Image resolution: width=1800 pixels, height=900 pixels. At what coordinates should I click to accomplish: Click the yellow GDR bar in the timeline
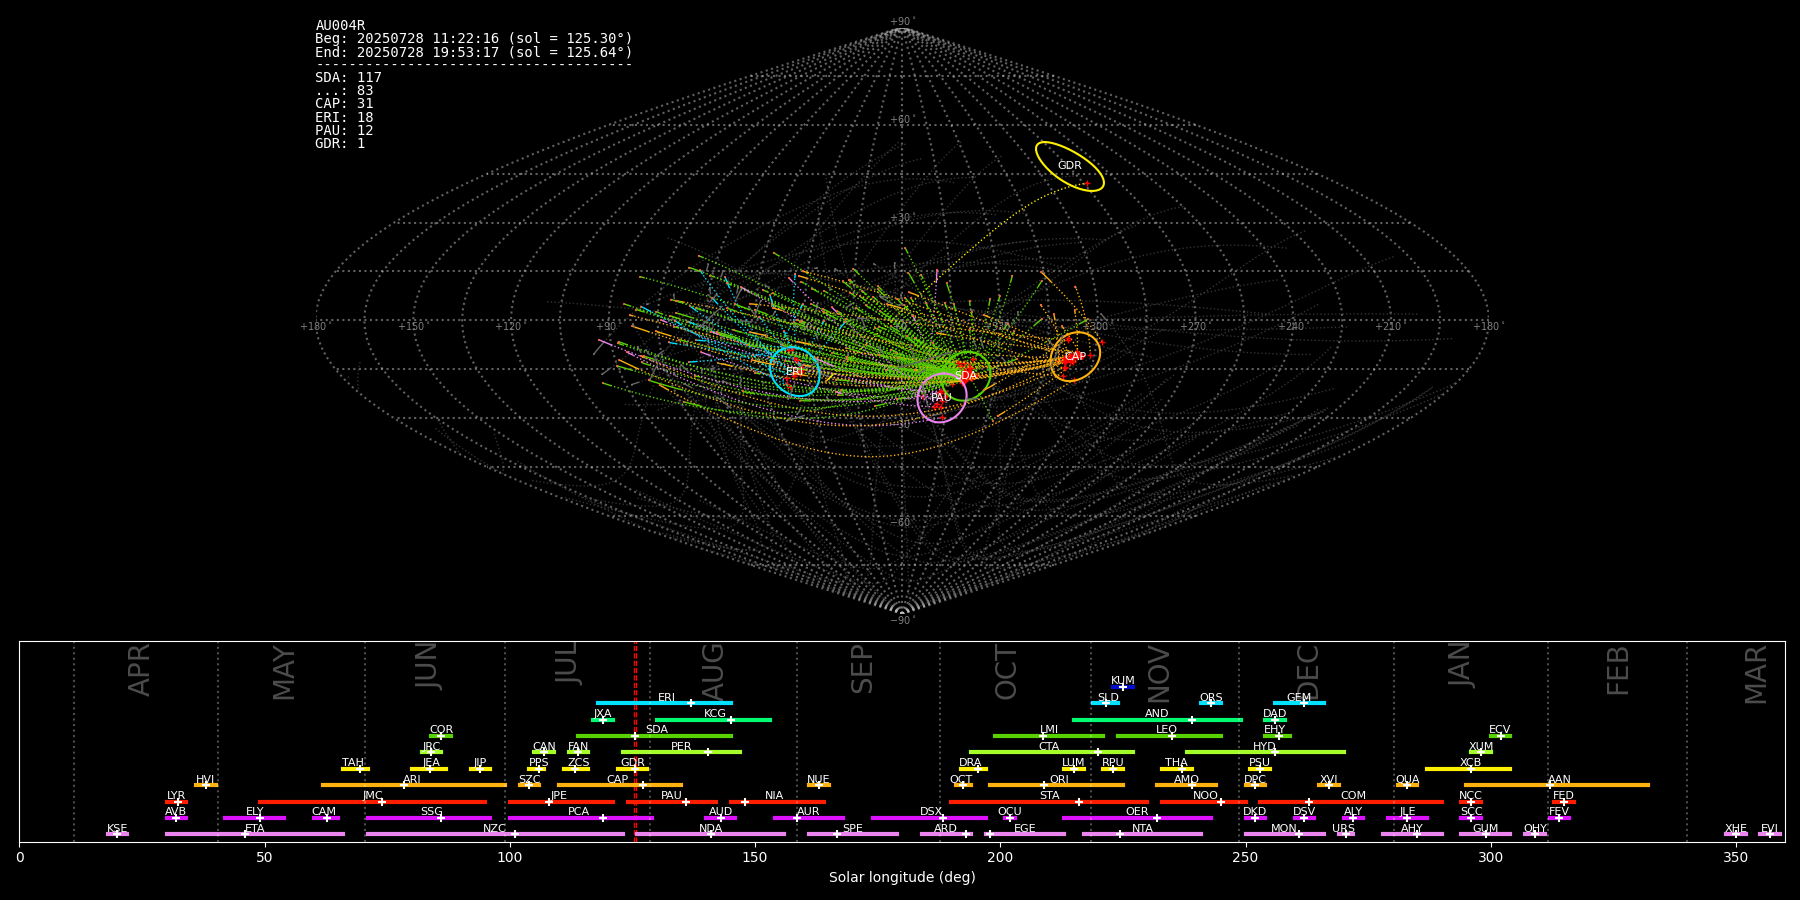(633, 769)
